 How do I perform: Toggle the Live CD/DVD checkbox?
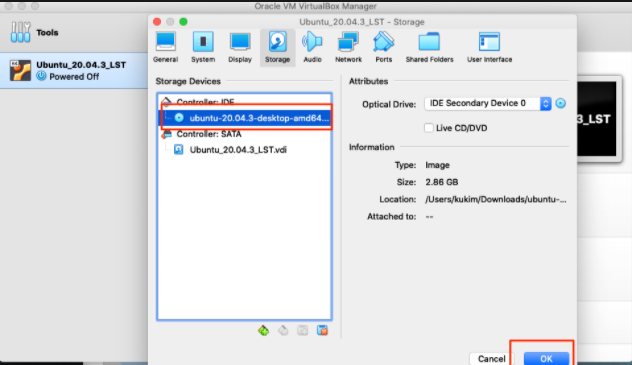429,128
